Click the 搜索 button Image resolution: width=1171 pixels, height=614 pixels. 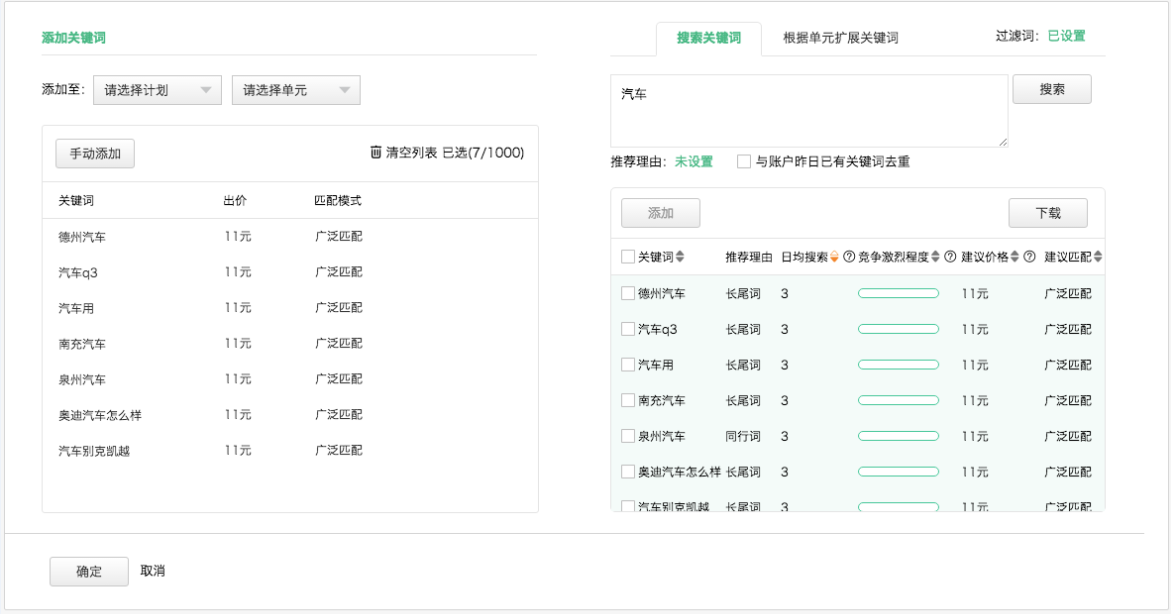[1052, 90]
